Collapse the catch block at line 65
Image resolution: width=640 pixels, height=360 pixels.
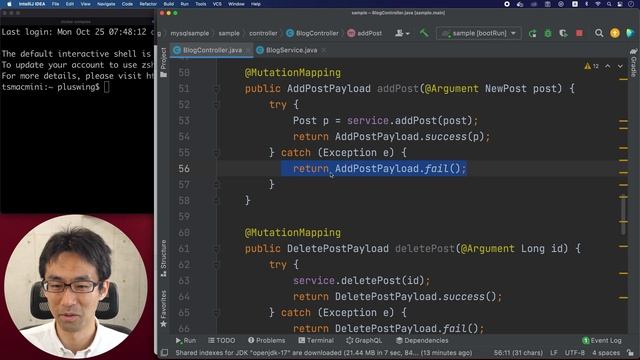(x=217, y=313)
